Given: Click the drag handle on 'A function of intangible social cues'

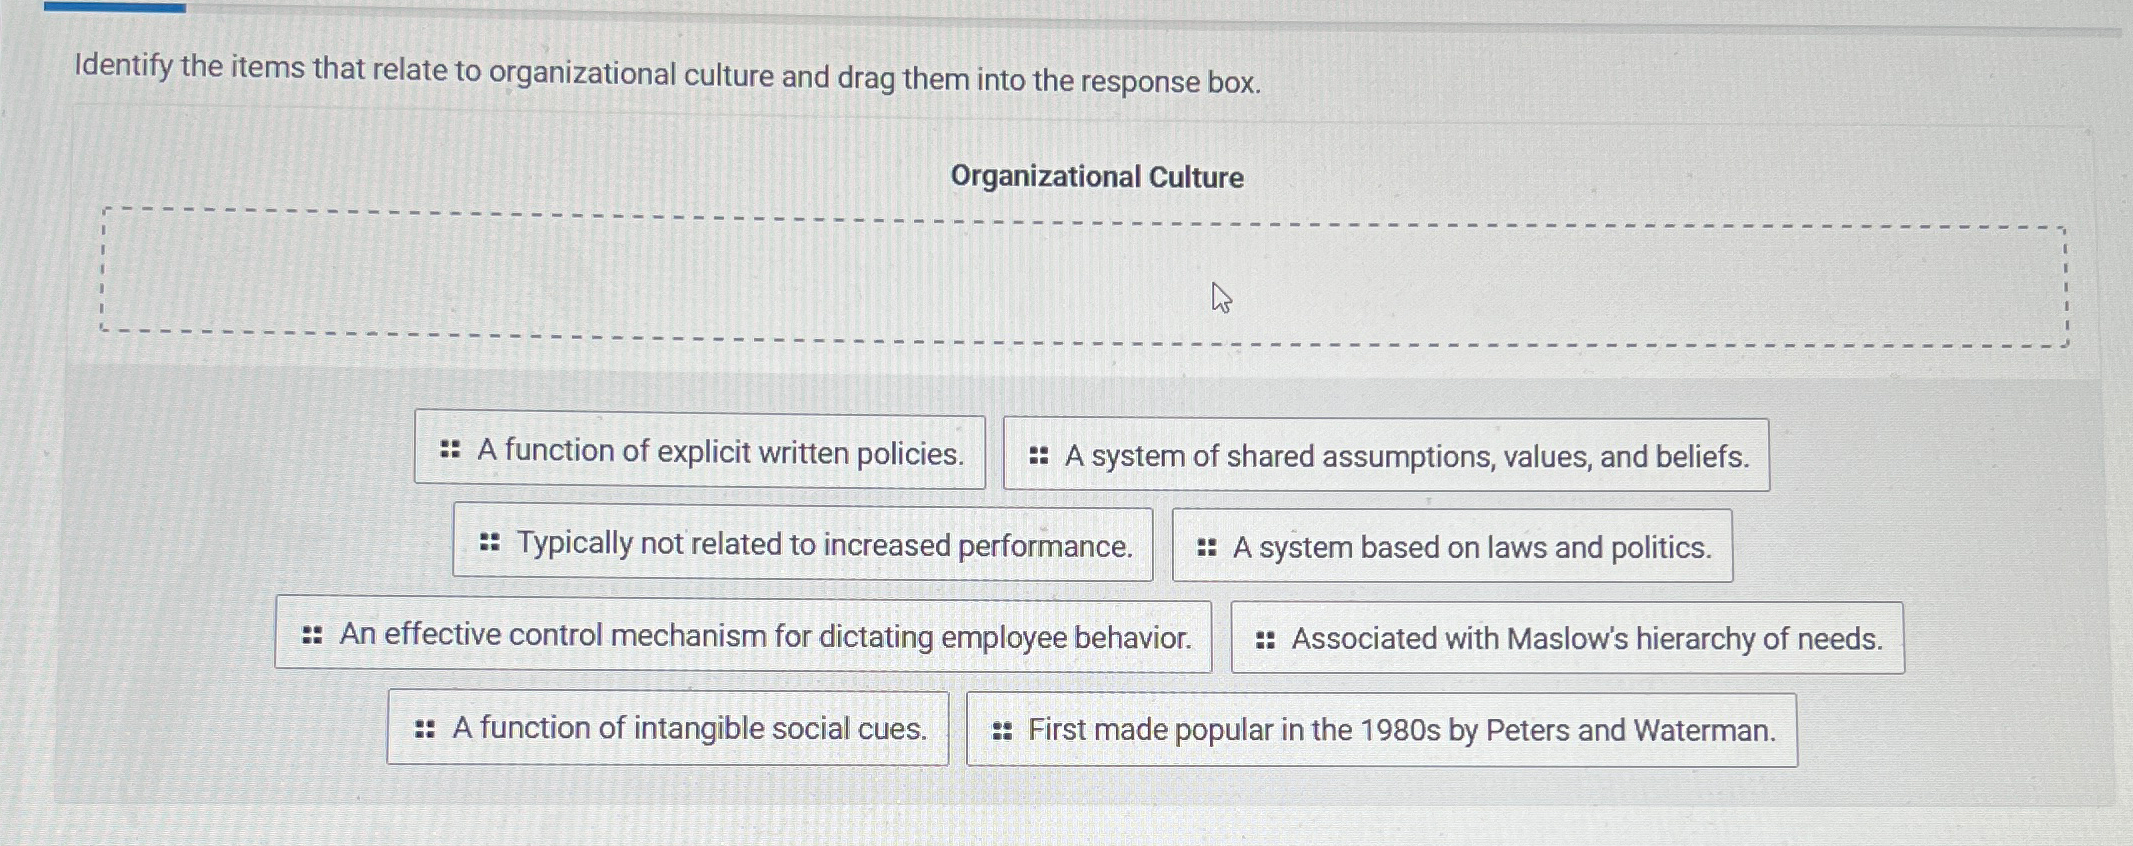Looking at the screenshot, I should pos(423,729).
